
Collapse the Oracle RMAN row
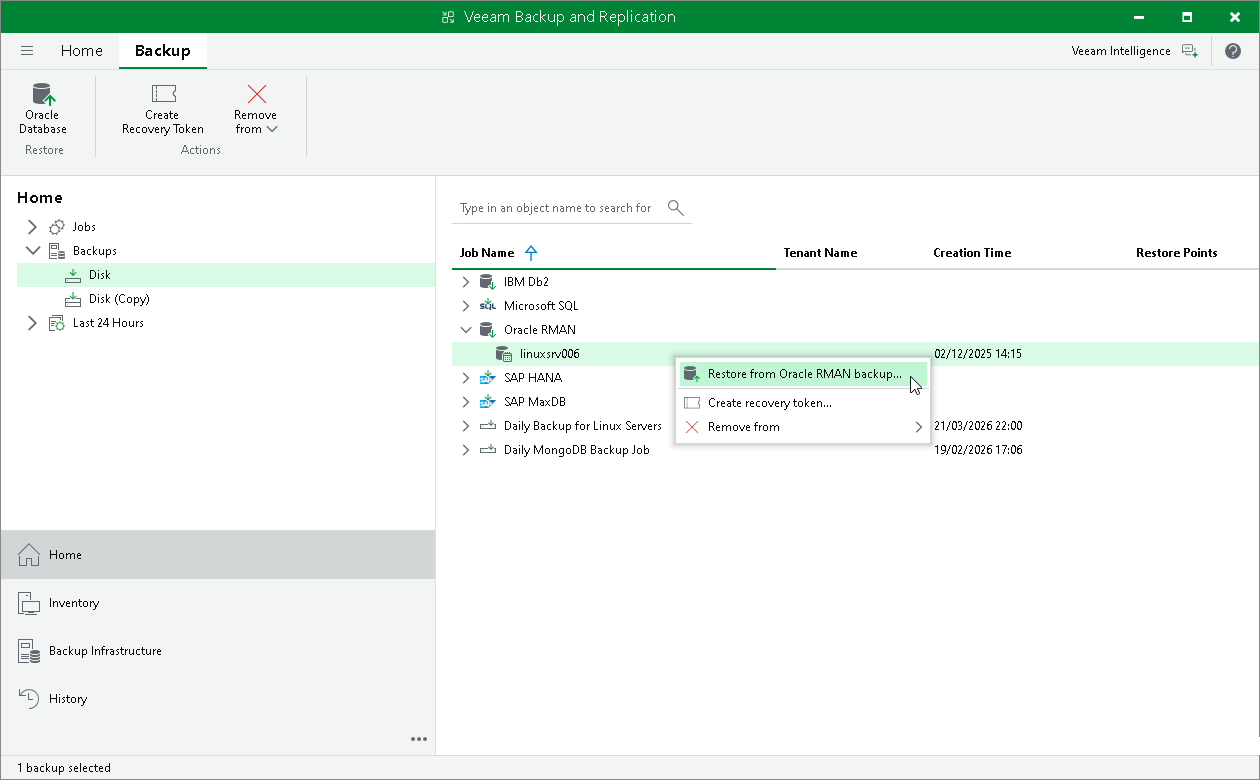465,330
